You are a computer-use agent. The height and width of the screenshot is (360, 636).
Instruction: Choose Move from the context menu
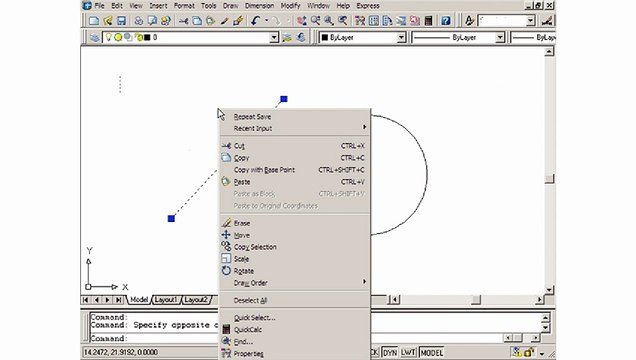coord(294,235)
